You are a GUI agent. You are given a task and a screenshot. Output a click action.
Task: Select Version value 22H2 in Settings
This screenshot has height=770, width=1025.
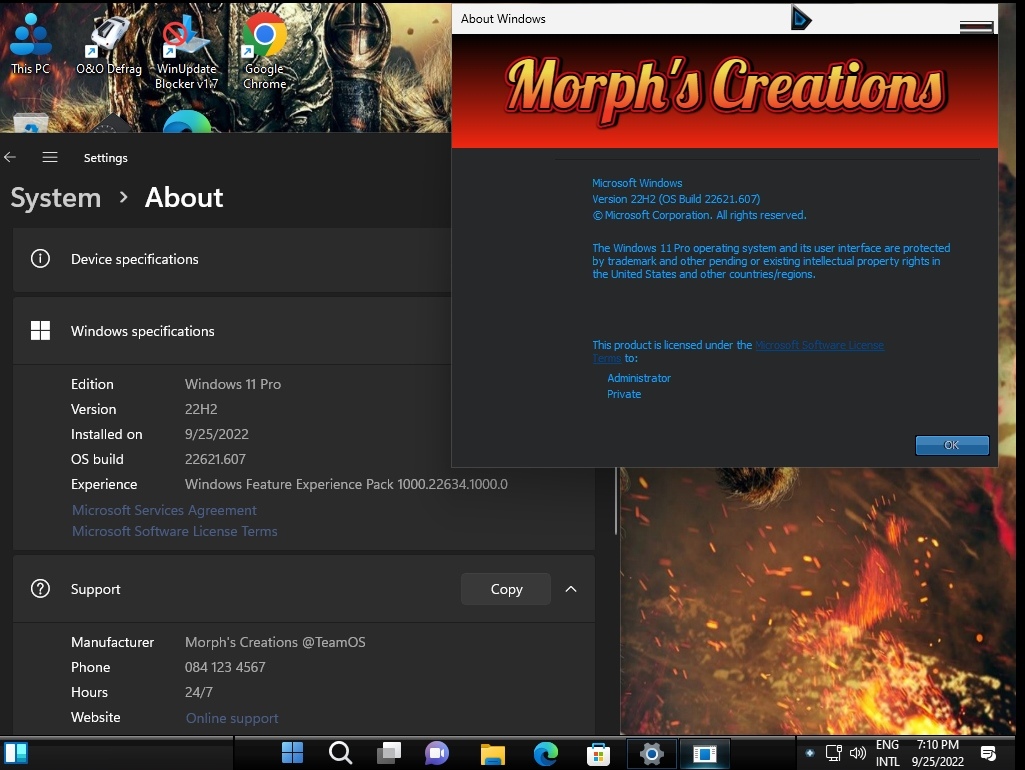[201, 409]
